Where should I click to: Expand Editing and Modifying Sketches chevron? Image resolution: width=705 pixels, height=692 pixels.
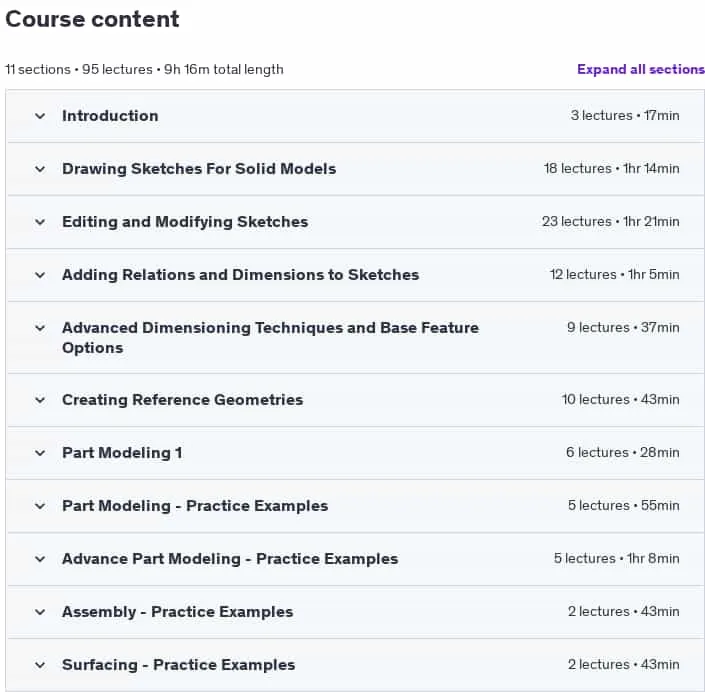[40, 222]
